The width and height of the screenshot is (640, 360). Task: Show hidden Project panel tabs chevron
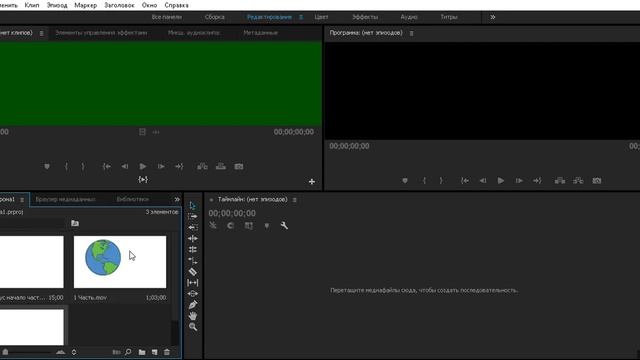[177, 199]
